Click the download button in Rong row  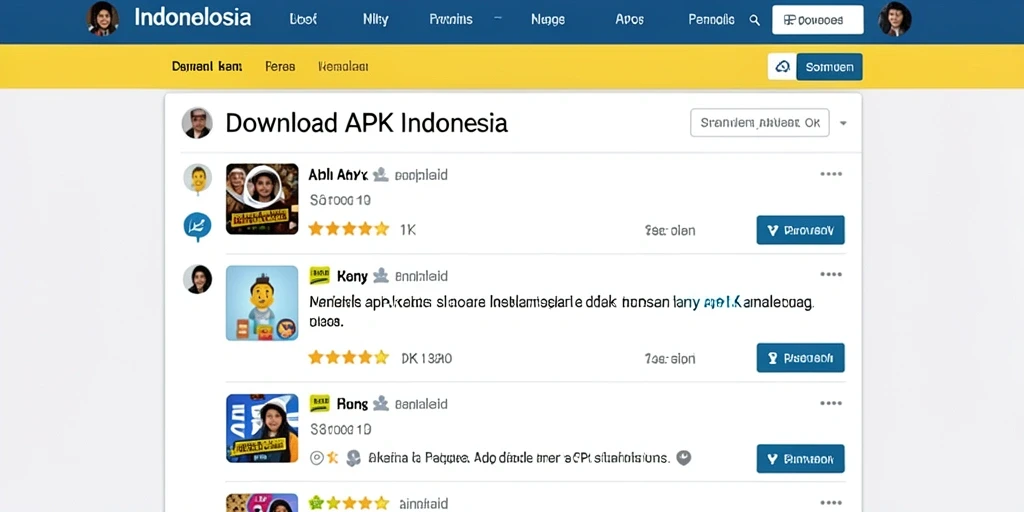pos(801,458)
